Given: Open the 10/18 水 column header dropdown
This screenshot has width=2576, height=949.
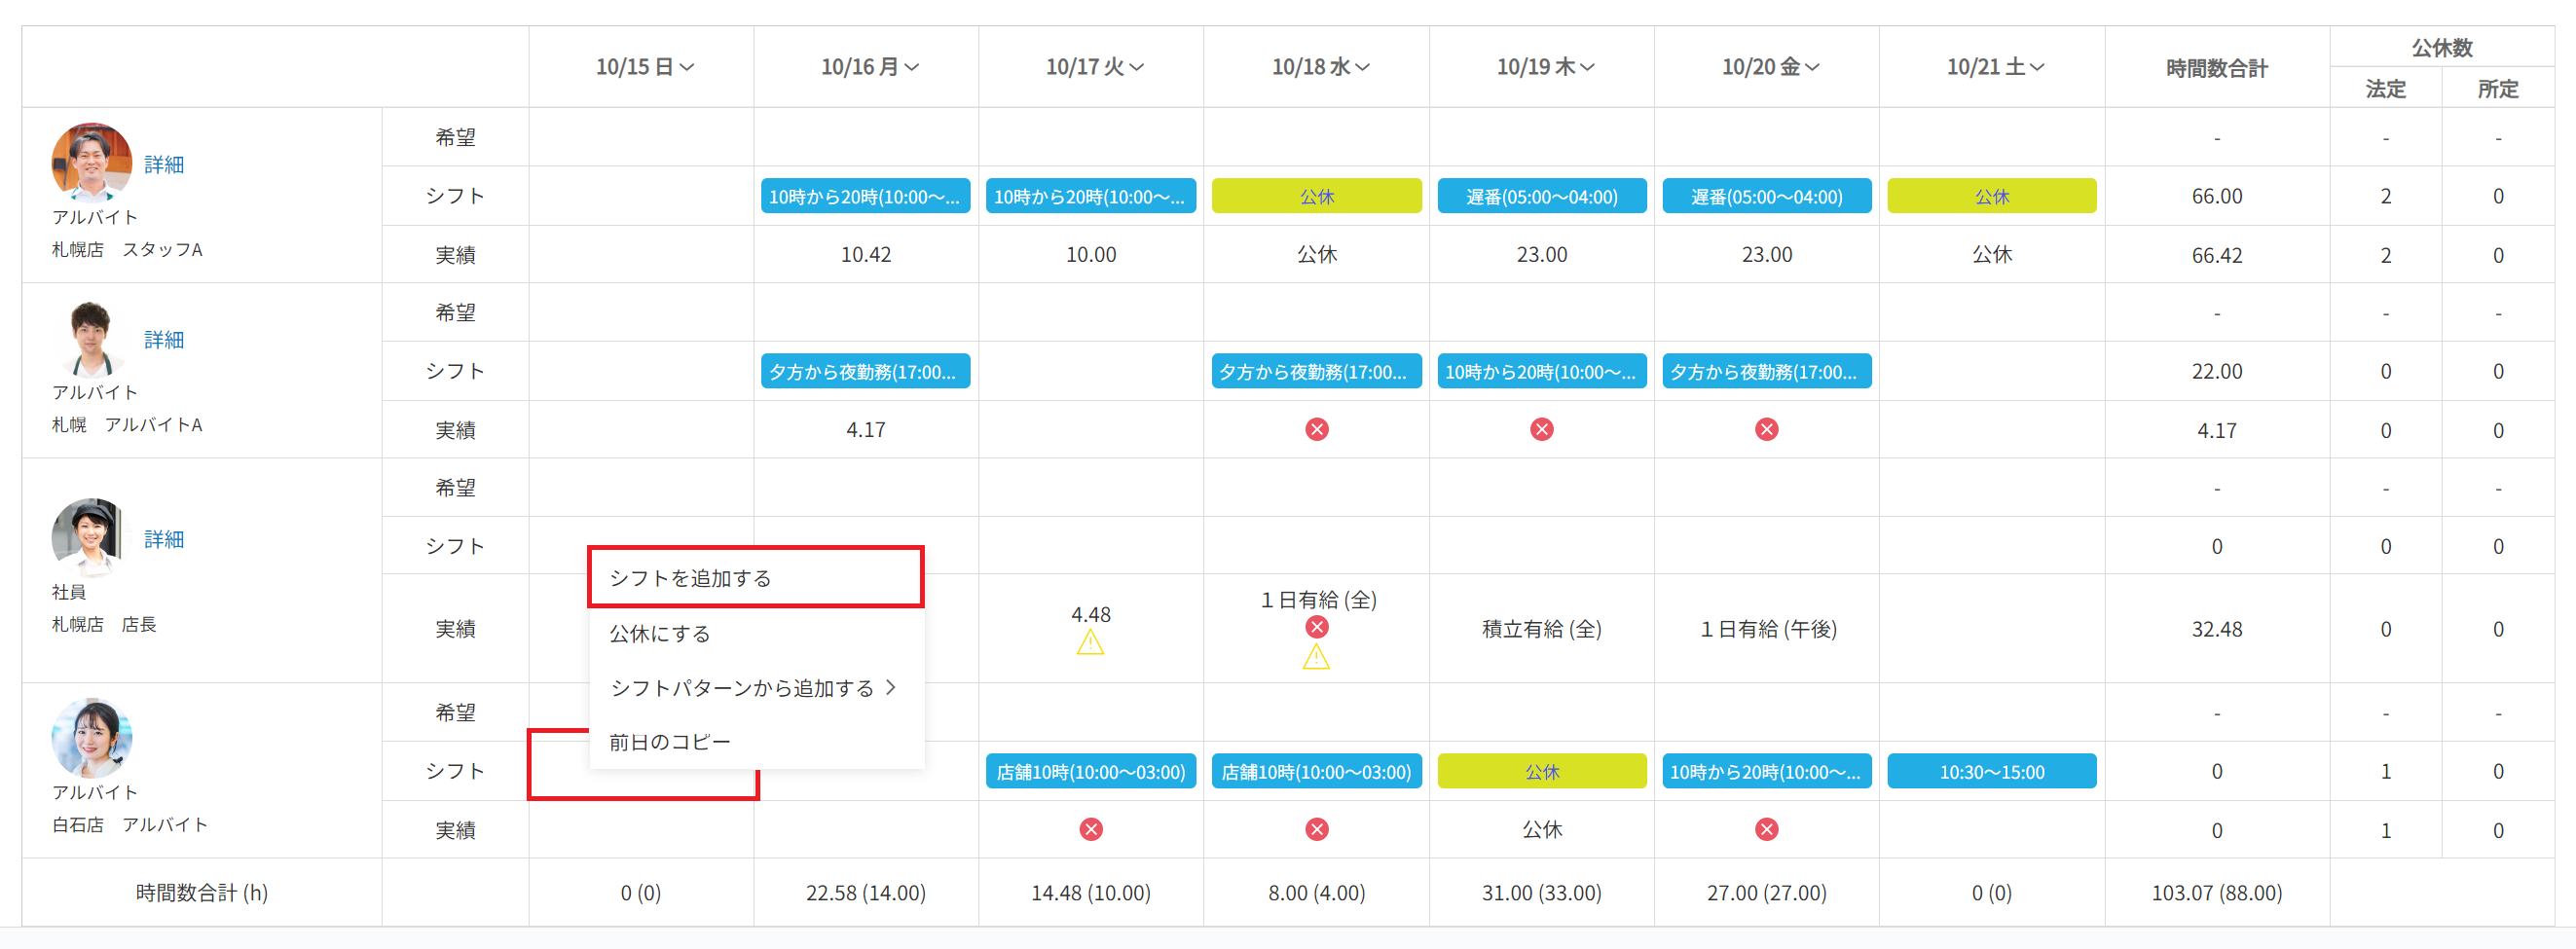Looking at the screenshot, I should (x=1320, y=67).
